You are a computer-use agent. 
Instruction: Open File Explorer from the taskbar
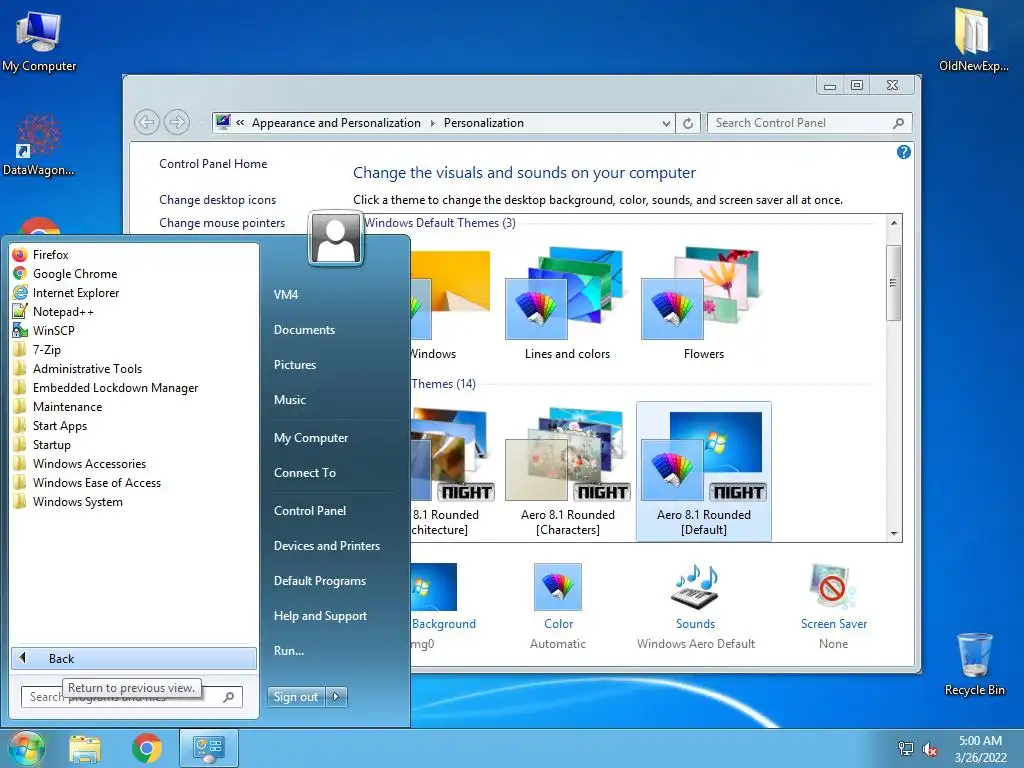(86, 748)
